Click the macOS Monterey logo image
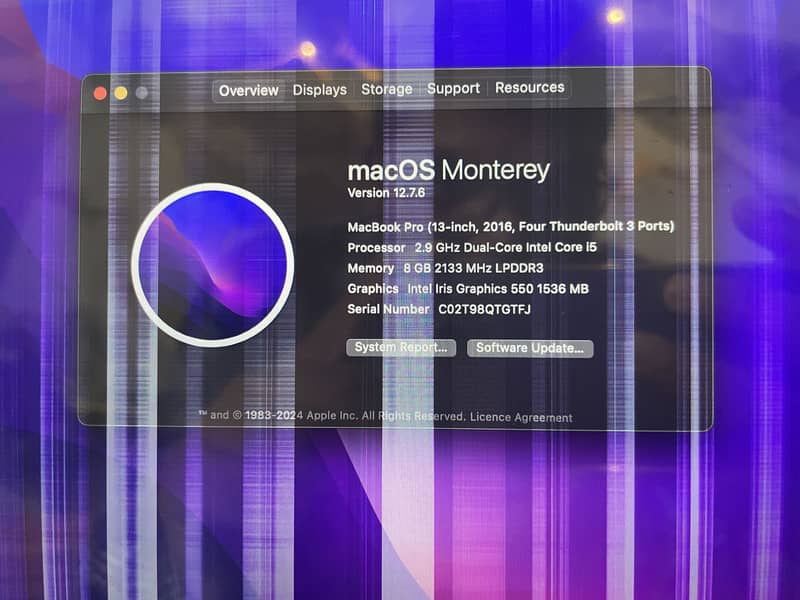The width and height of the screenshot is (800, 600). 213,265
